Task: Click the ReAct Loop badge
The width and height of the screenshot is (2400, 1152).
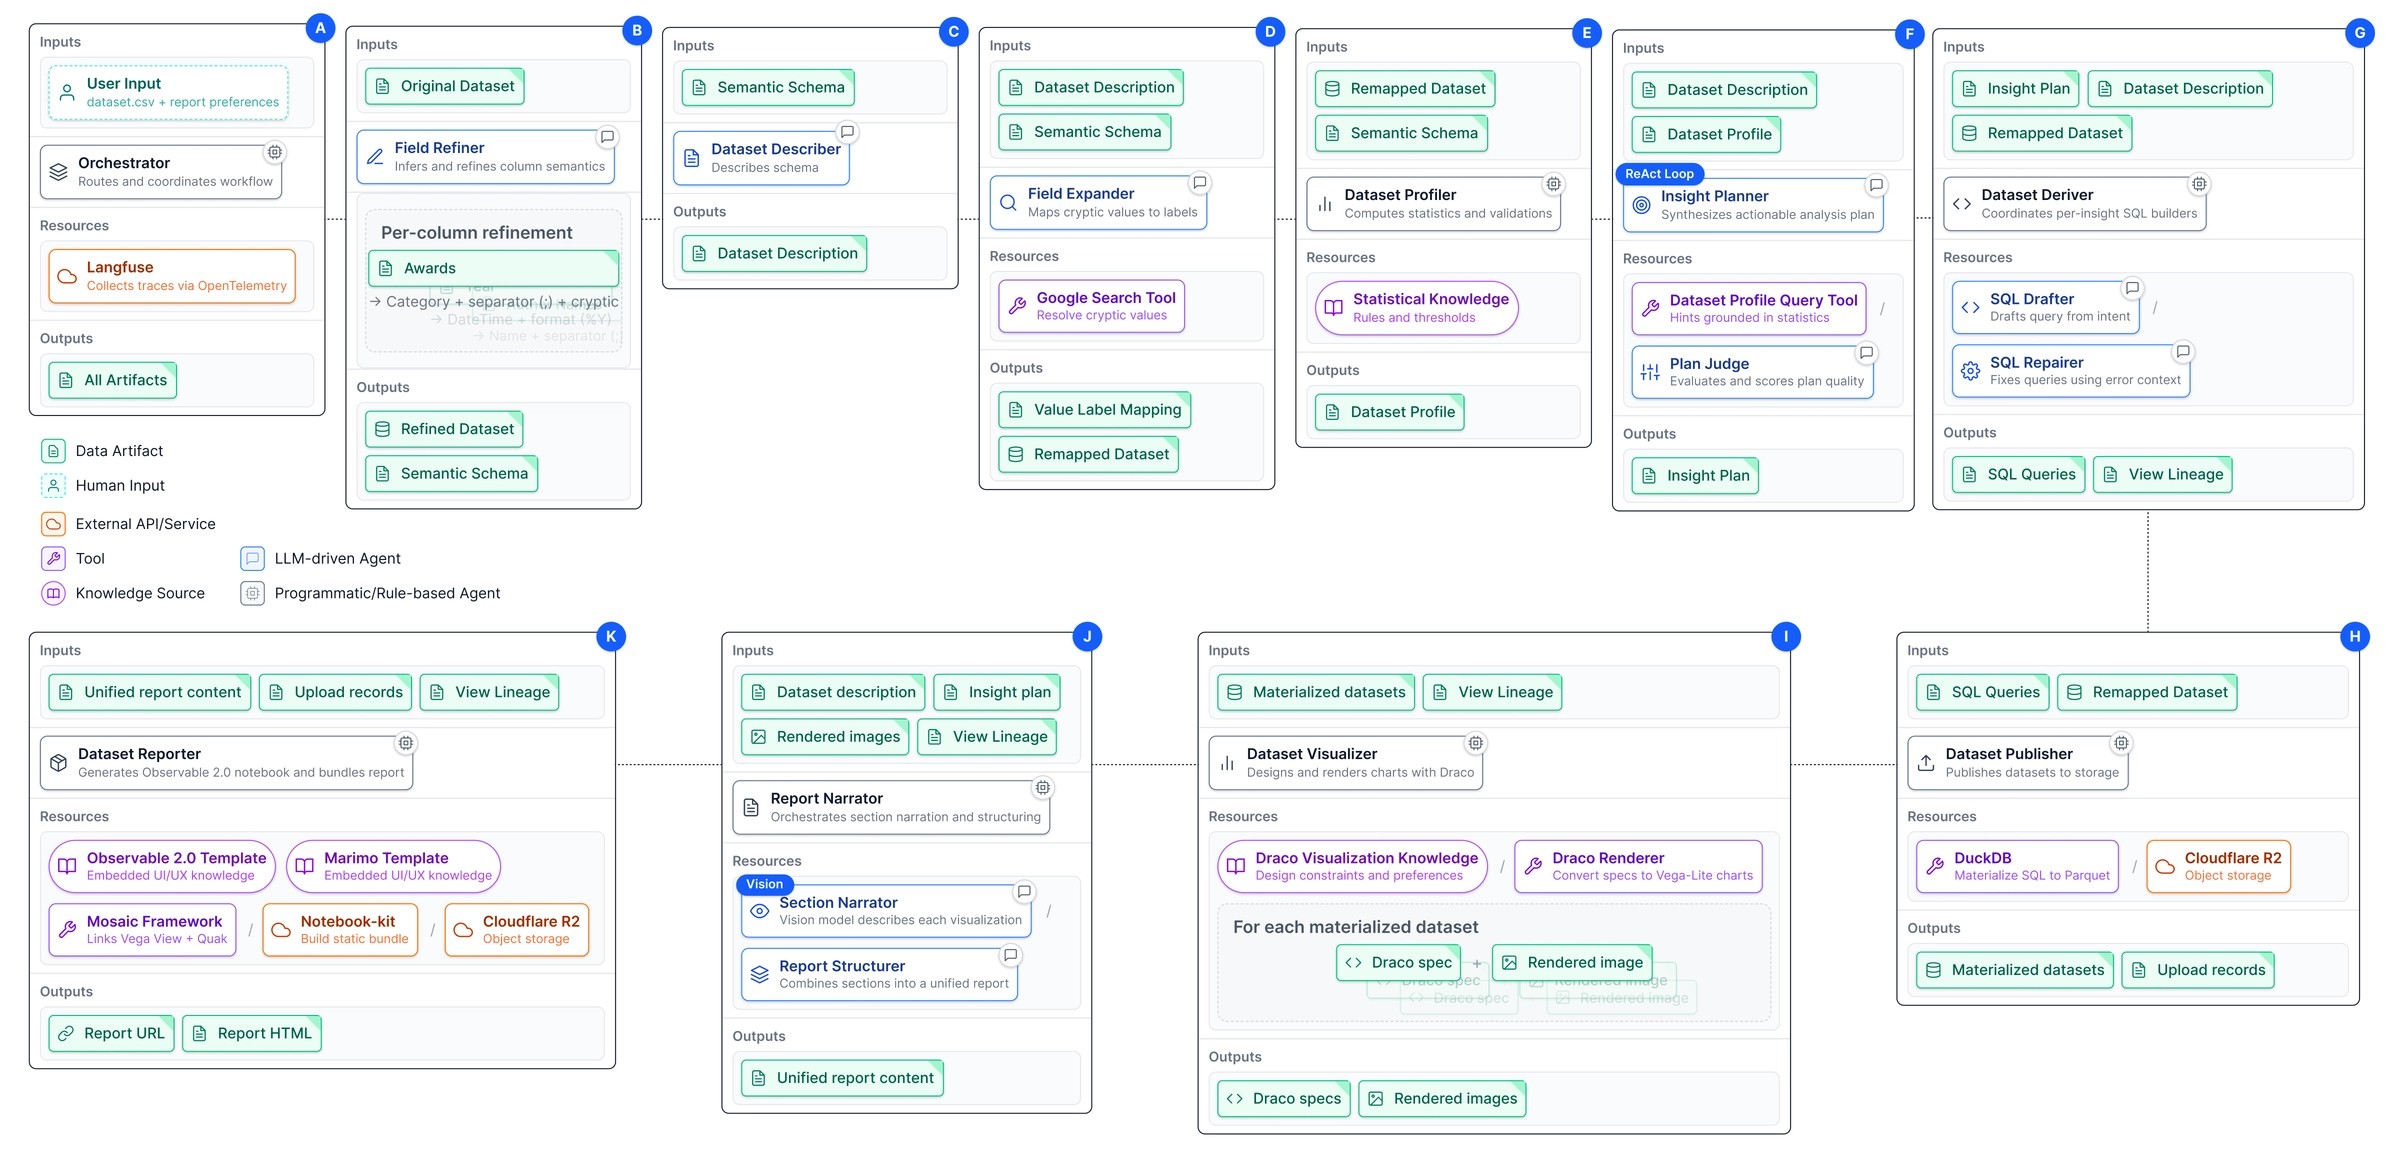Action: [1659, 174]
